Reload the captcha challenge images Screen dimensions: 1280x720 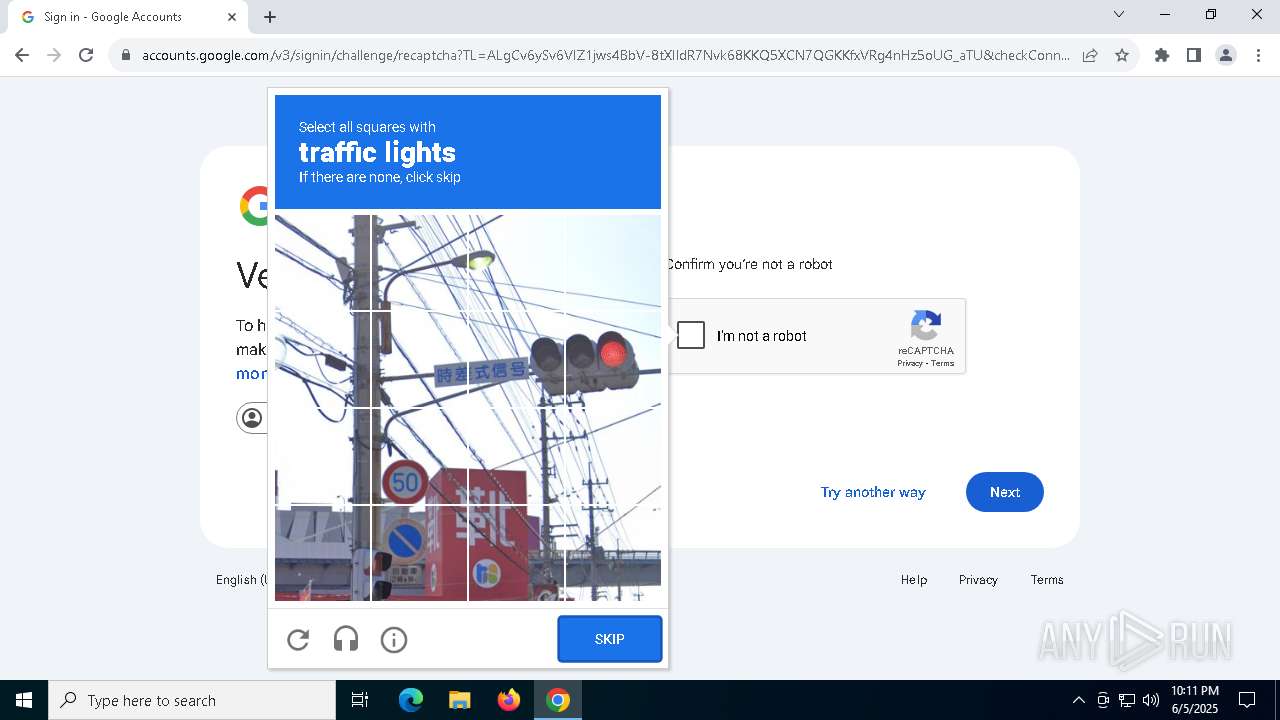298,640
